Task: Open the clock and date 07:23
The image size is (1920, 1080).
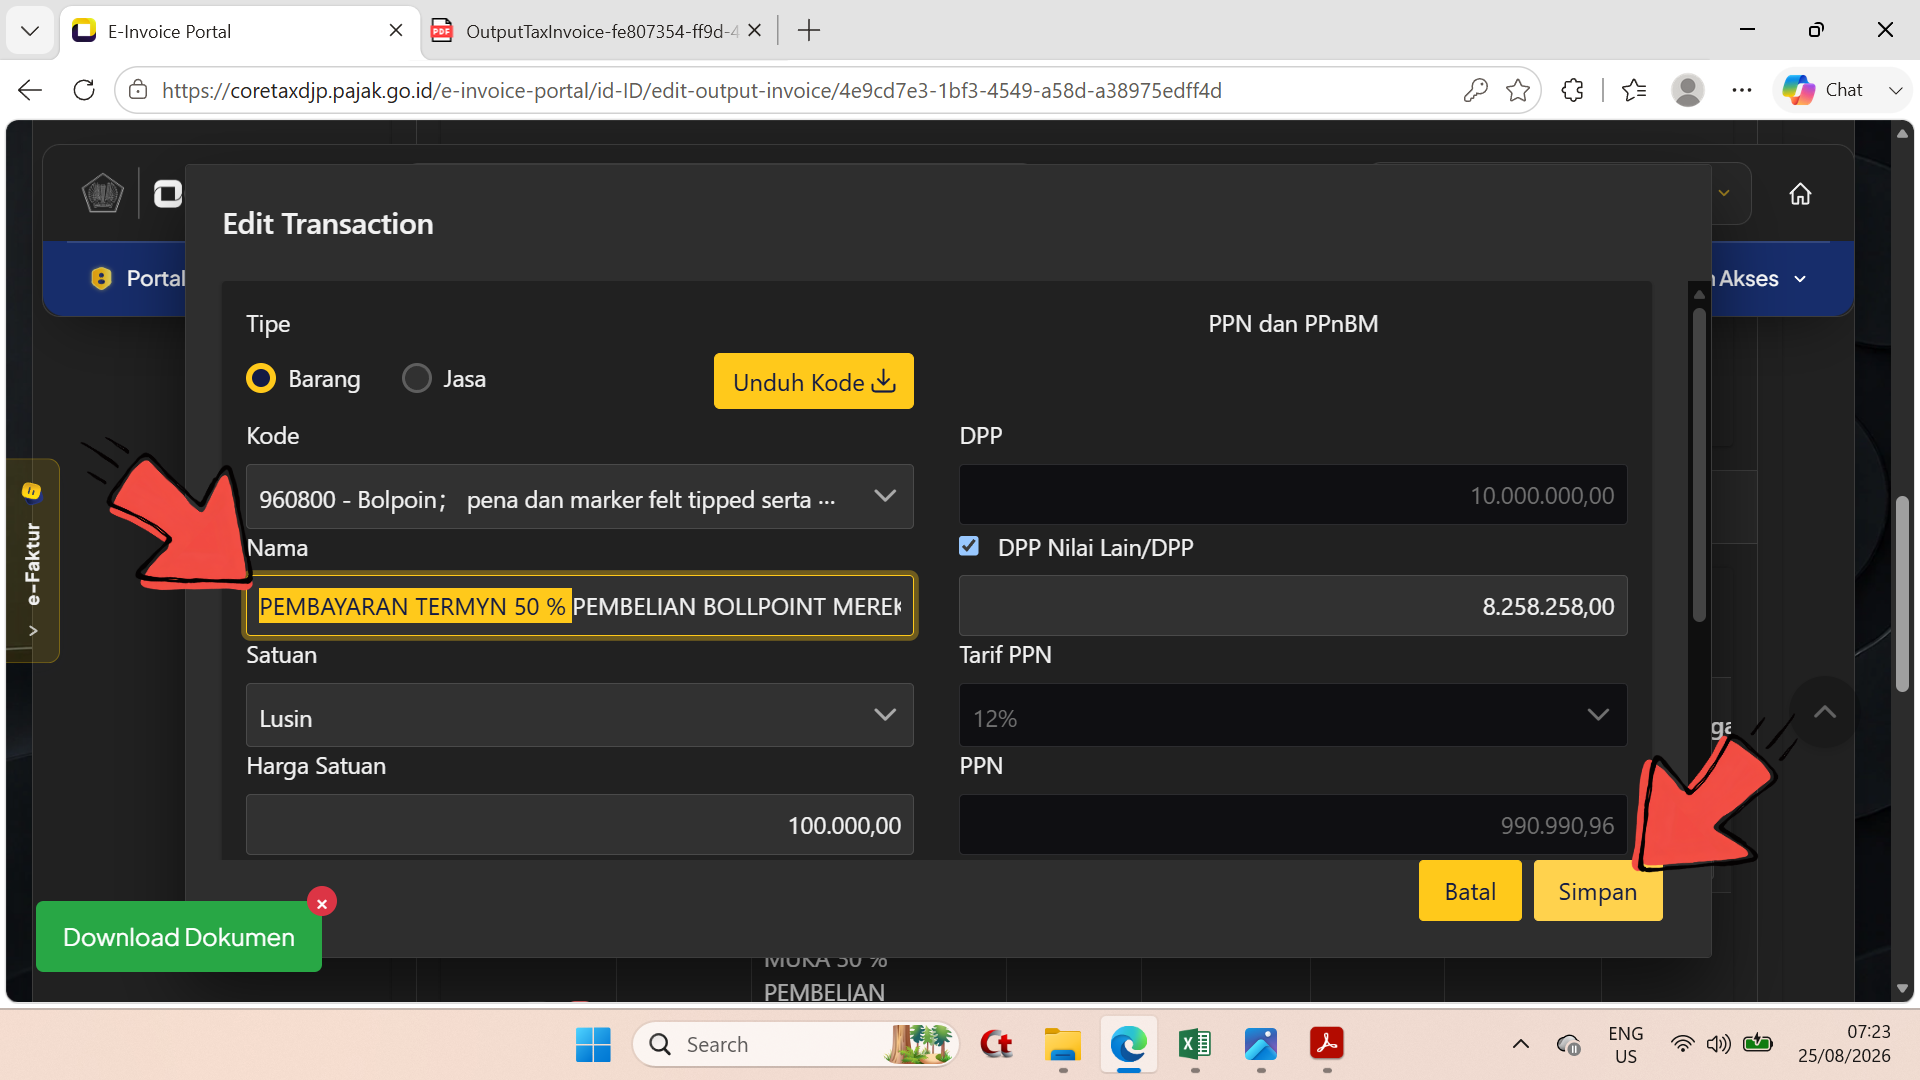Action: tap(1844, 1044)
